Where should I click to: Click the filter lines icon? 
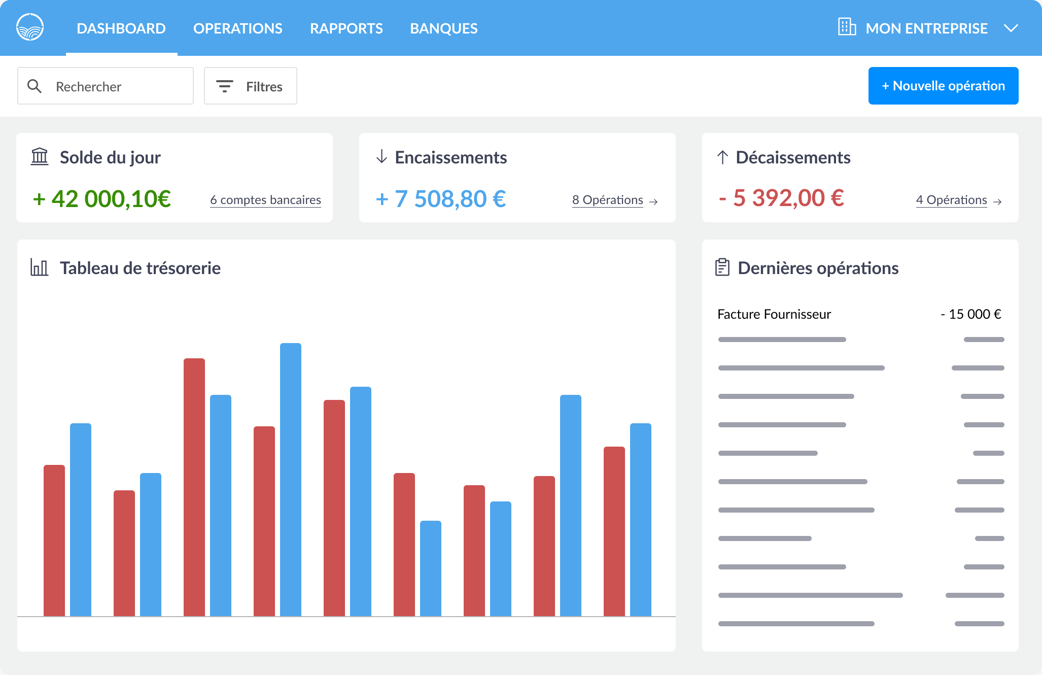coord(225,86)
